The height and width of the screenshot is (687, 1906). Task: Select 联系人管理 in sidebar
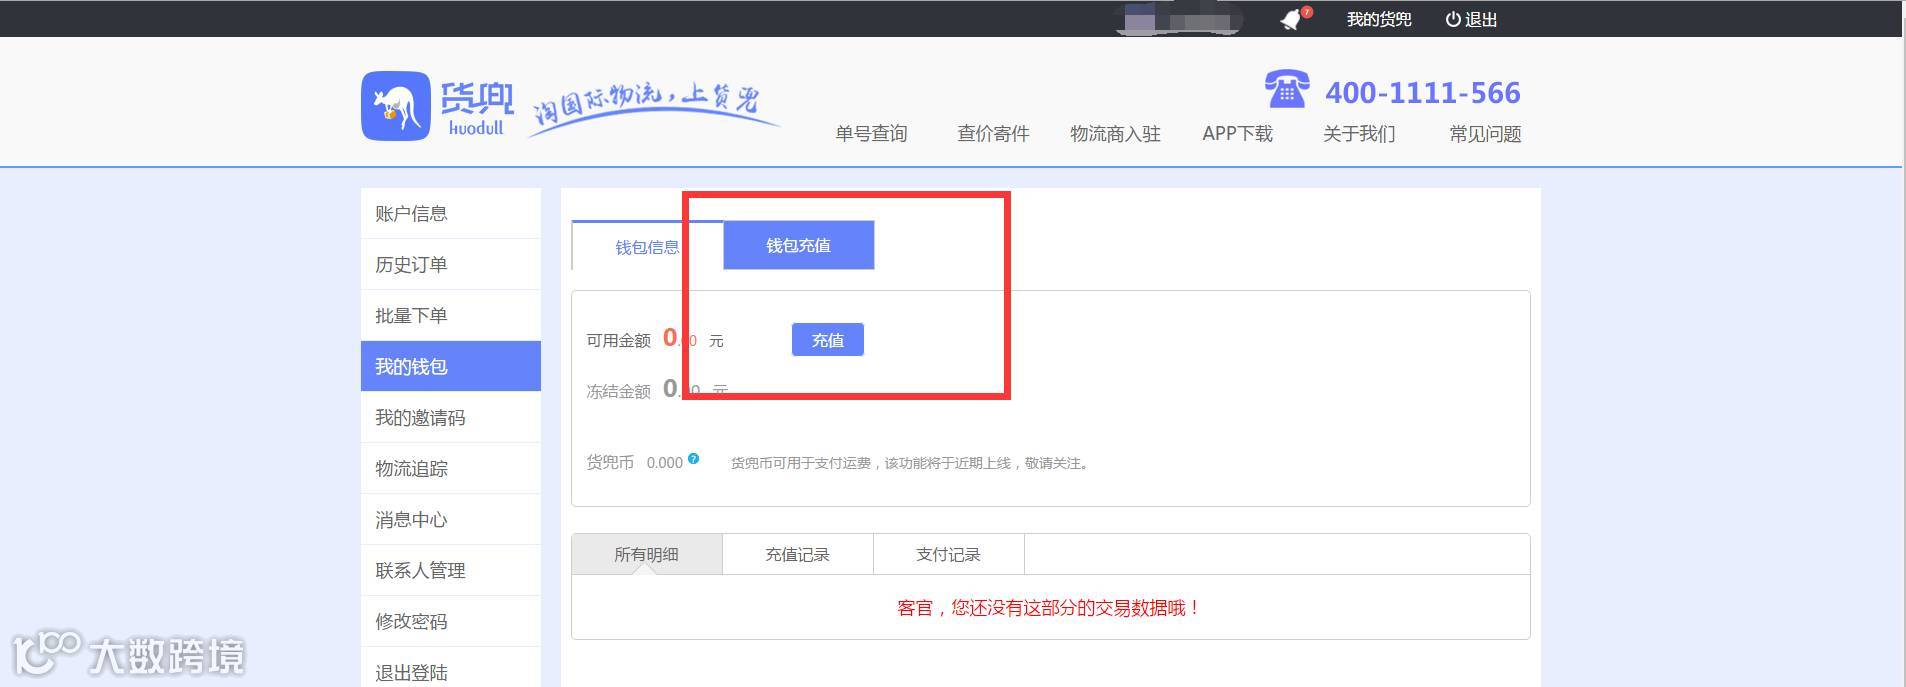pyautogui.click(x=451, y=570)
